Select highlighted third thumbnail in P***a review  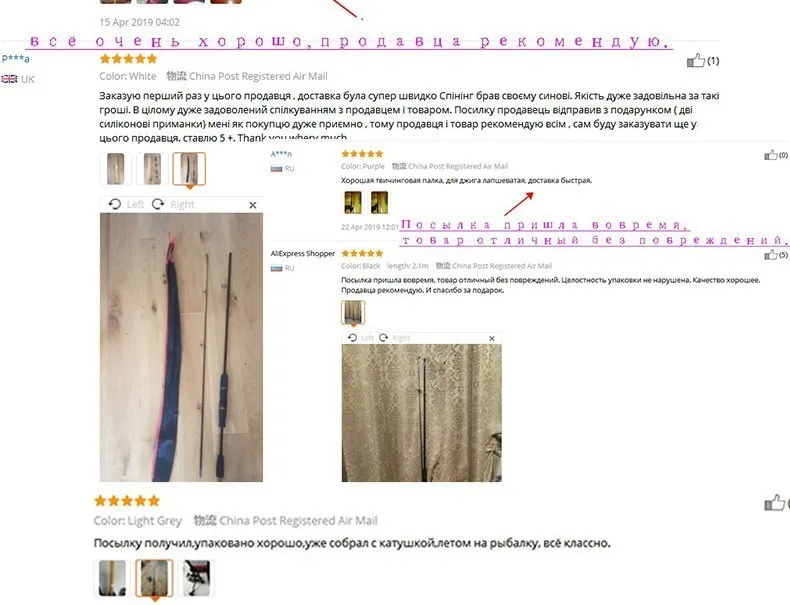[189, 168]
